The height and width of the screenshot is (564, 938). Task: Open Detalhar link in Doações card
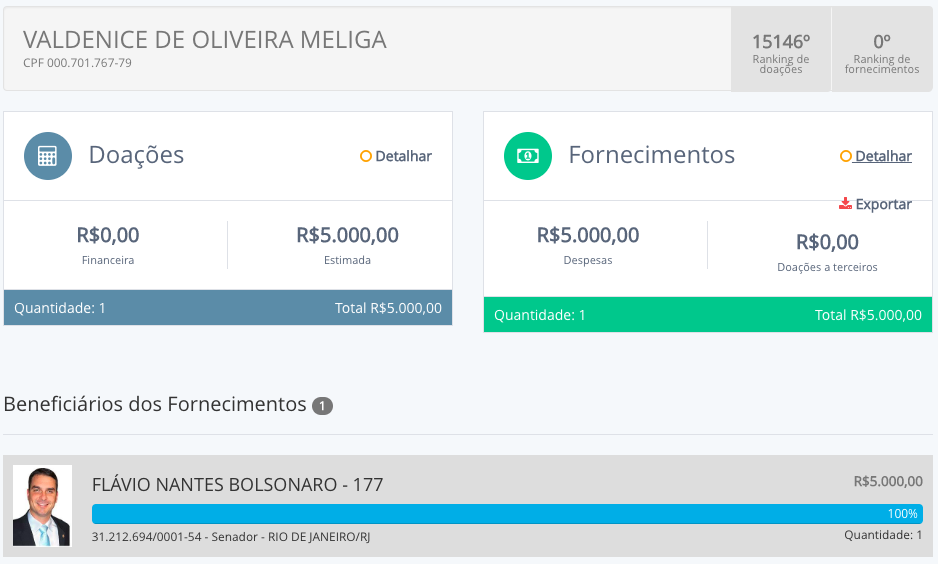pos(403,156)
